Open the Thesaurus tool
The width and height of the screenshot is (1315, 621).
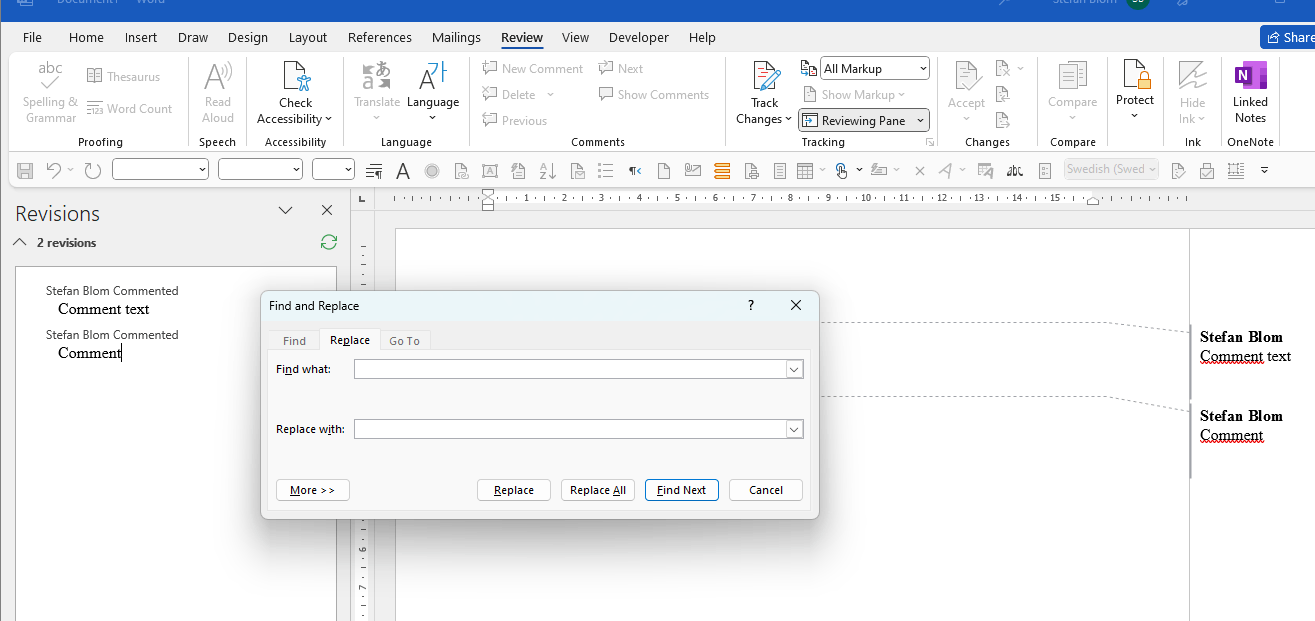pos(123,77)
